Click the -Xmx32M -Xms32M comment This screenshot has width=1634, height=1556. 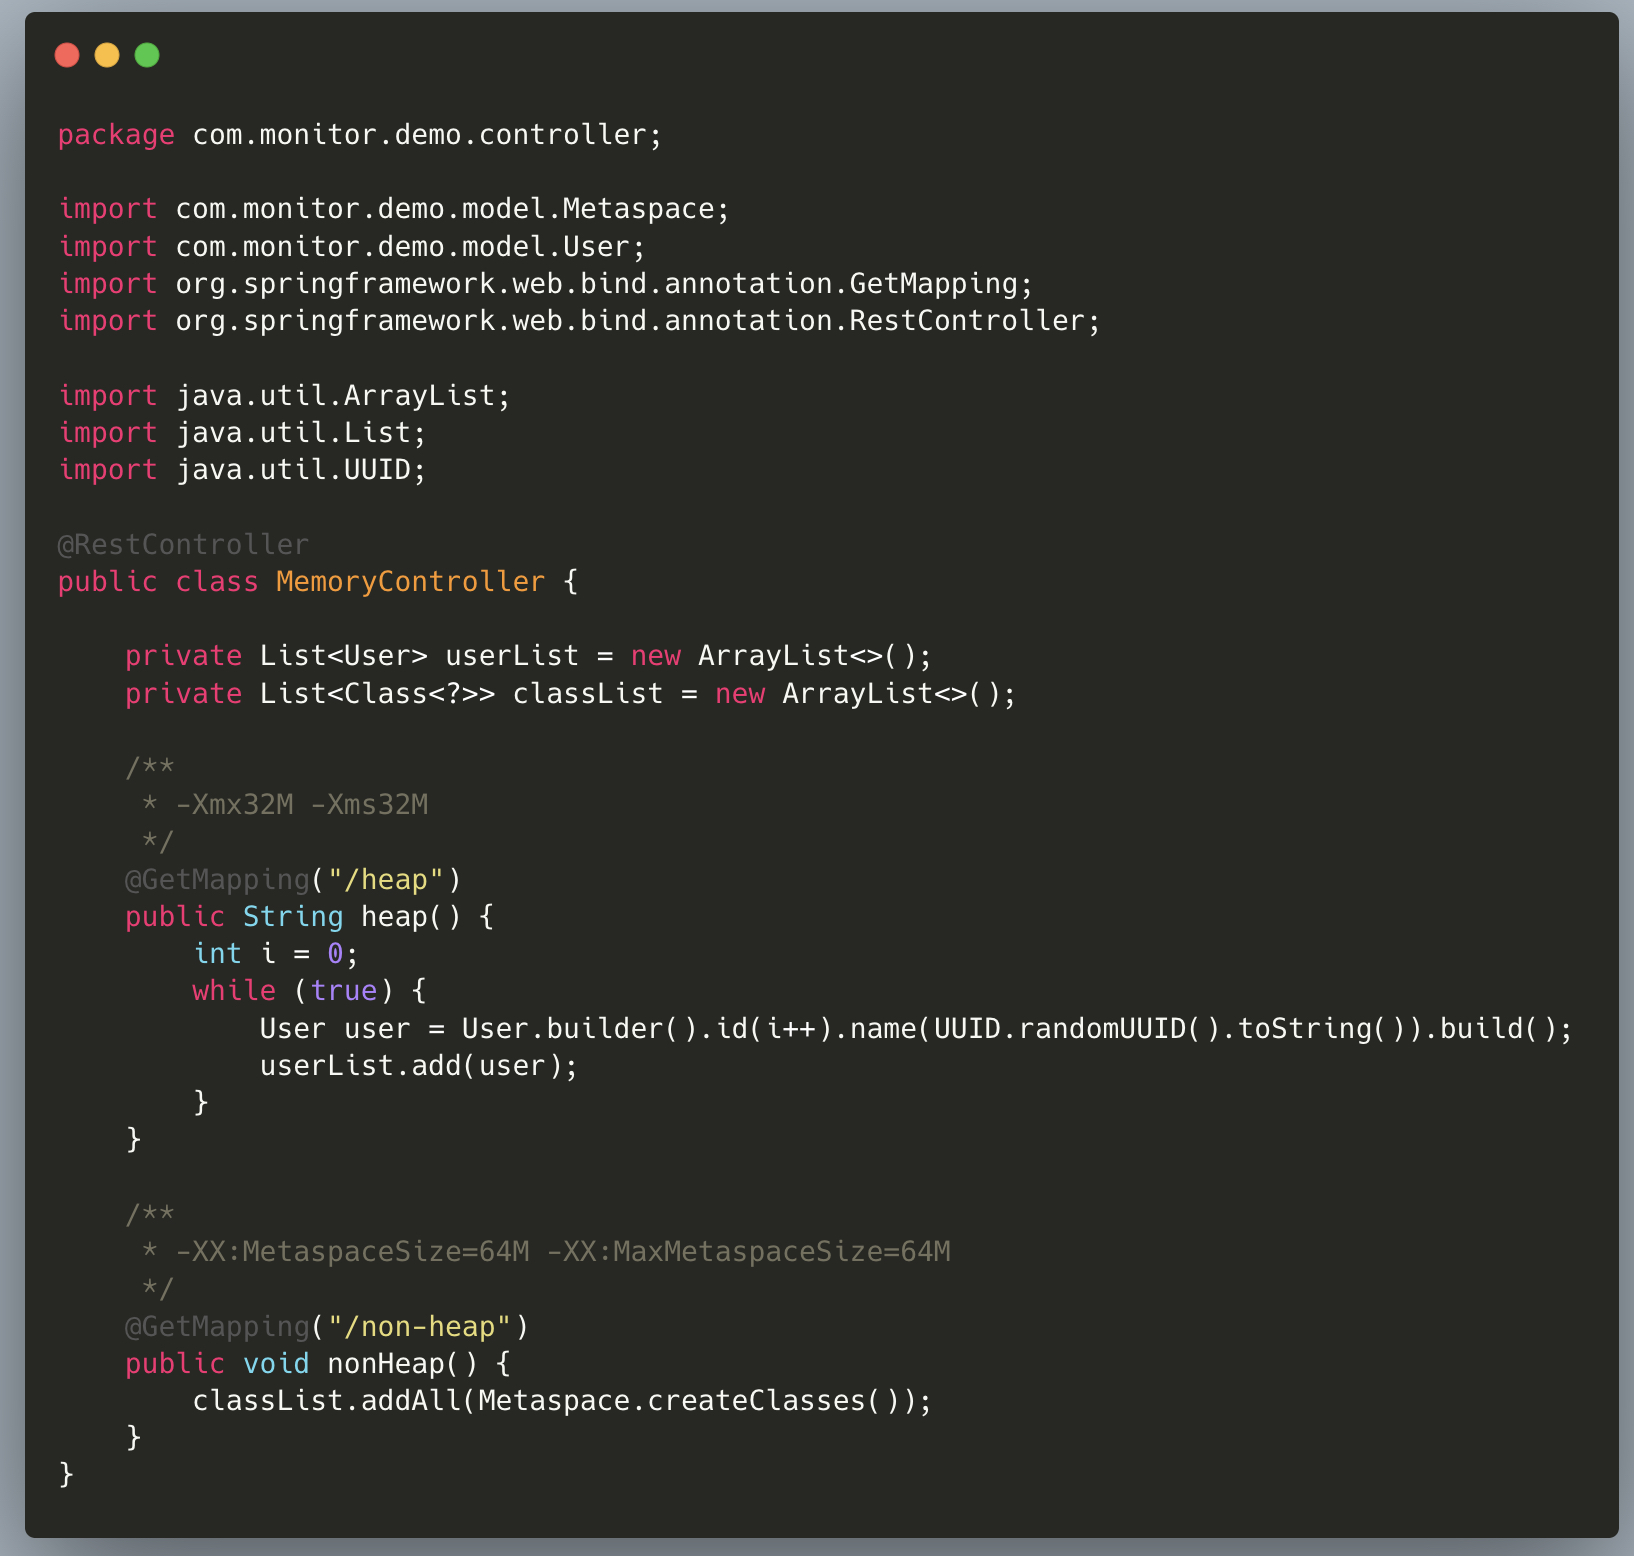click(301, 805)
